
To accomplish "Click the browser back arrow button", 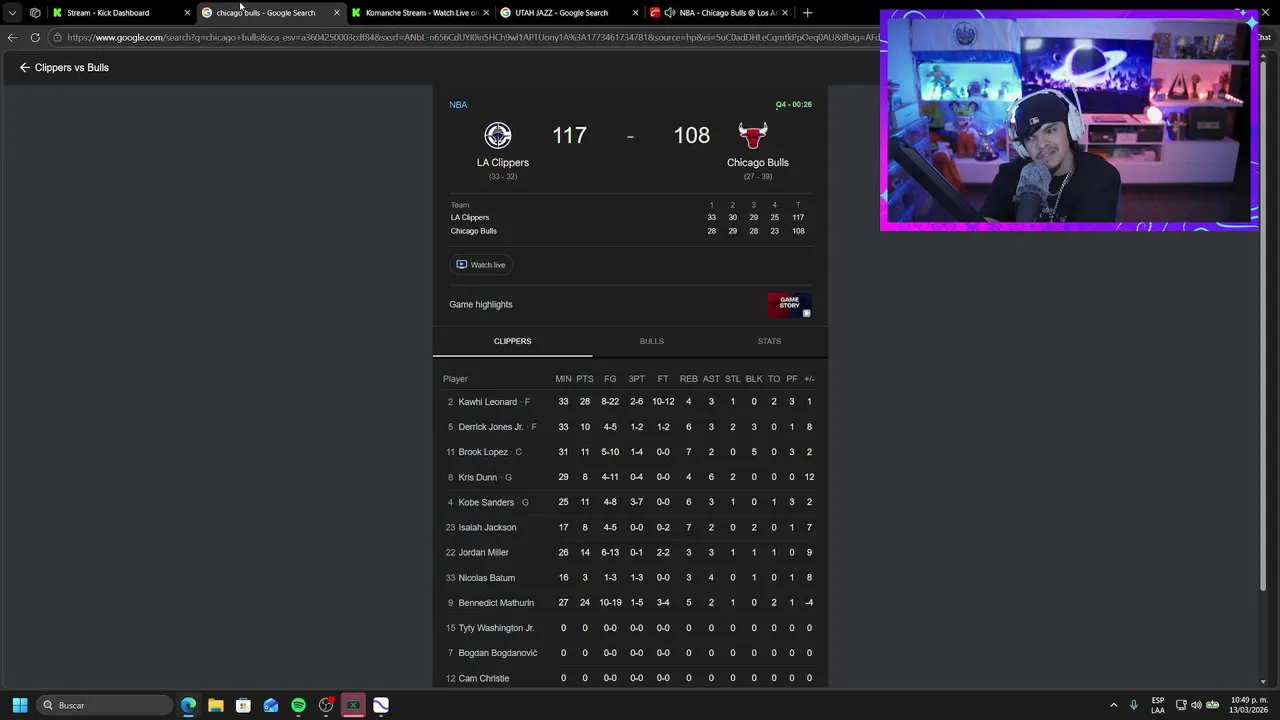I will click(x=12, y=37).
